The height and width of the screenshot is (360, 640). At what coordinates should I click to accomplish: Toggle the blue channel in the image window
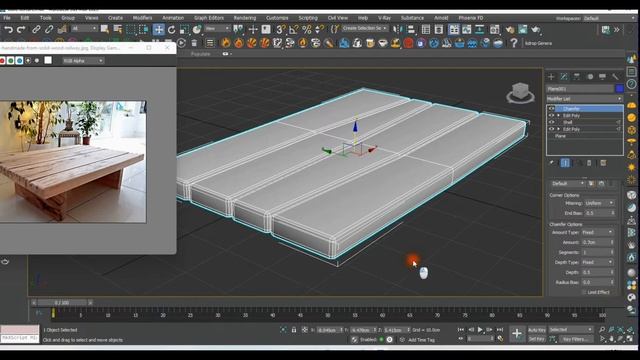19,60
